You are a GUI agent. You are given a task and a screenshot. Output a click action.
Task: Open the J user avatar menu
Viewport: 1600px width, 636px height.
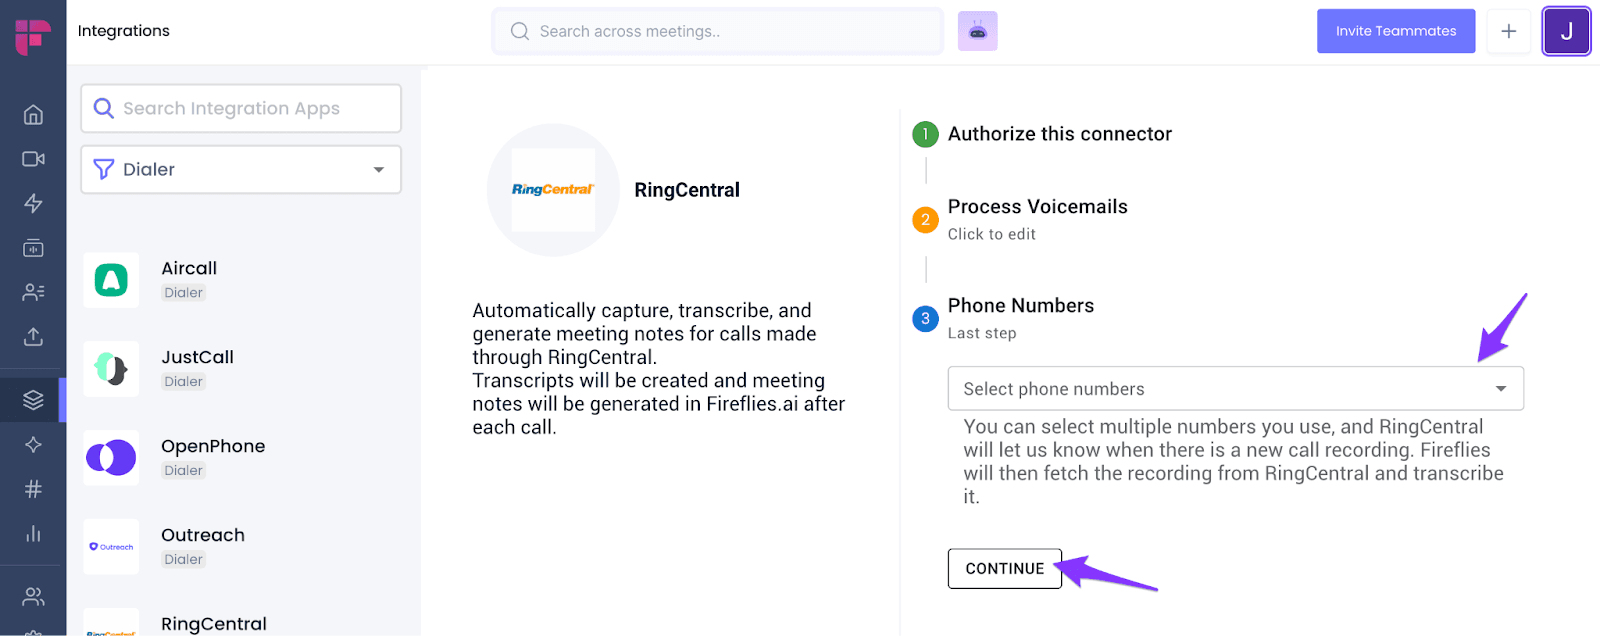[x=1566, y=31]
